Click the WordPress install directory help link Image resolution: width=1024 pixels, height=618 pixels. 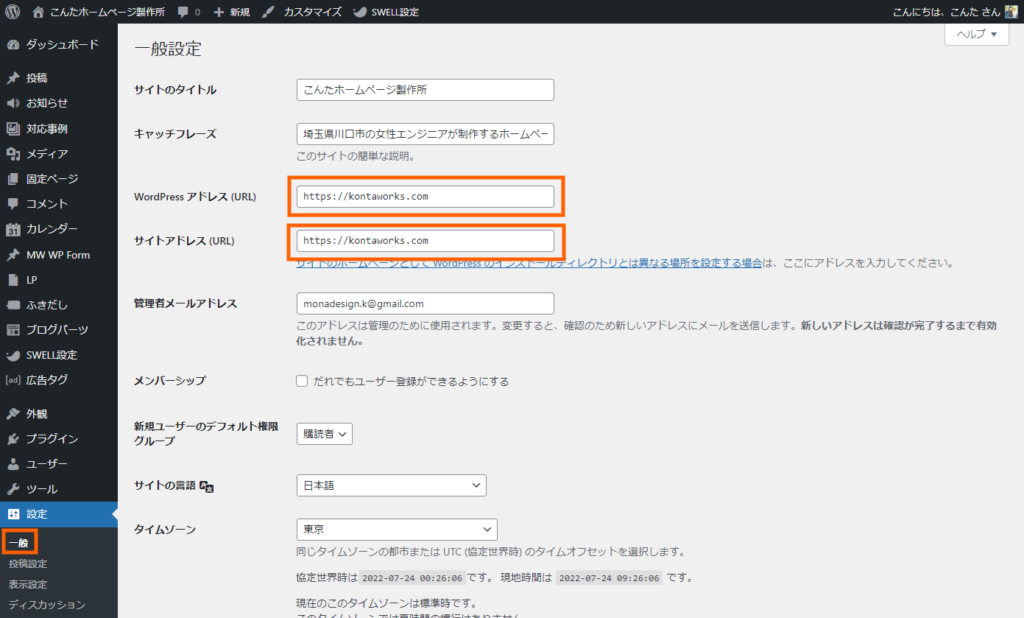click(x=529, y=263)
